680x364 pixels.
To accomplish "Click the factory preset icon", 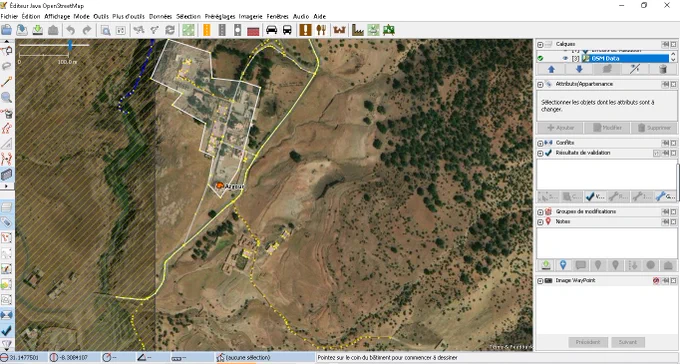I will [357, 30].
